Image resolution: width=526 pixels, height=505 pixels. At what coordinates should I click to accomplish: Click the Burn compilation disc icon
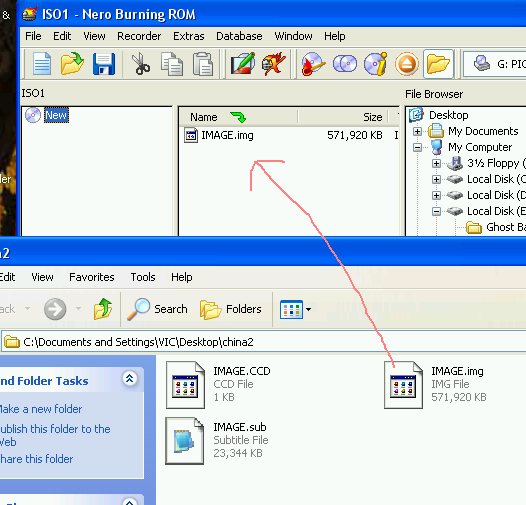pyautogui.click(x=313, y=64)
